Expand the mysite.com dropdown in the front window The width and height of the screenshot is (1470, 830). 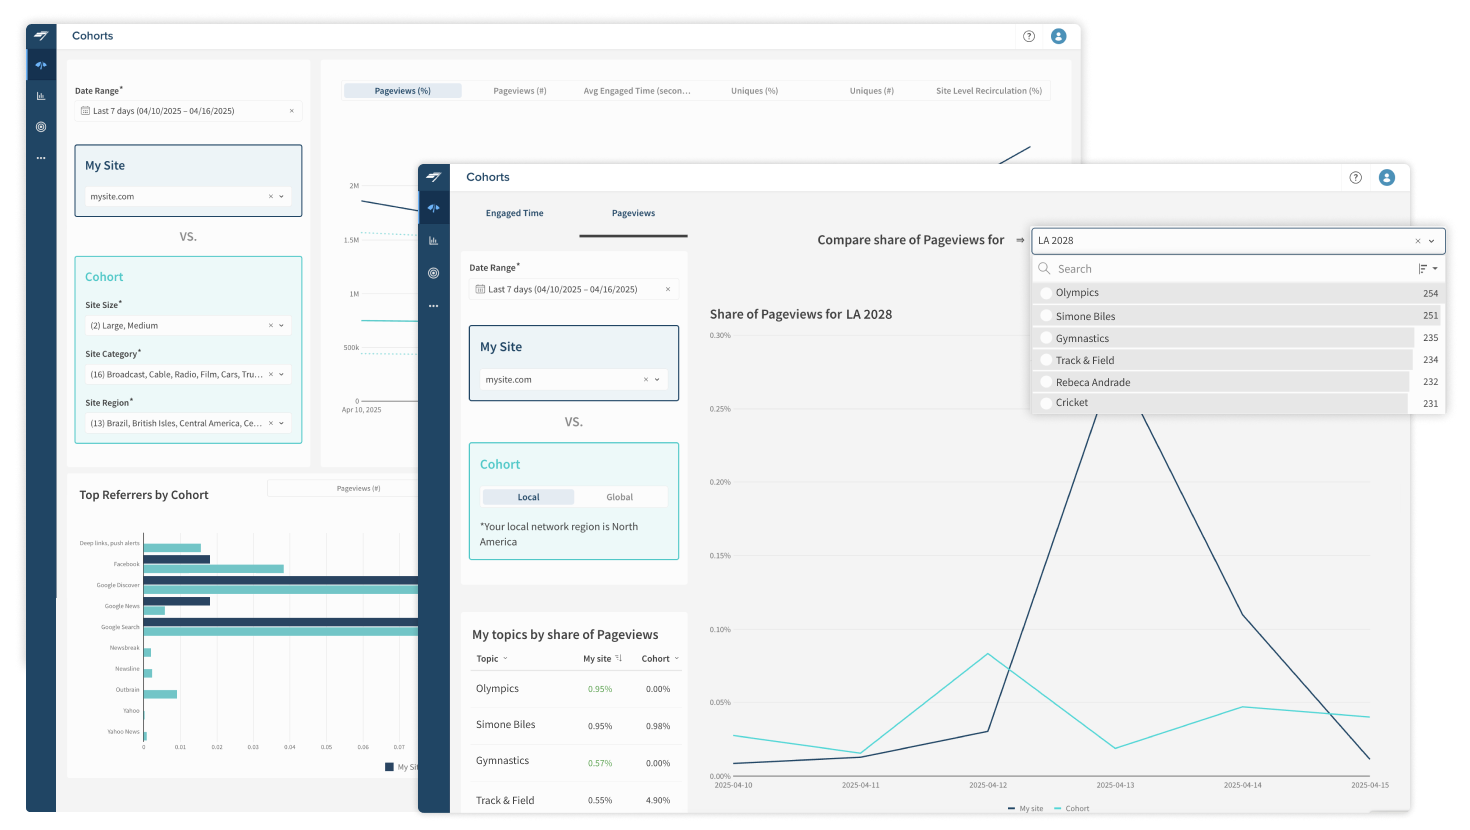[x=657, y=380]
